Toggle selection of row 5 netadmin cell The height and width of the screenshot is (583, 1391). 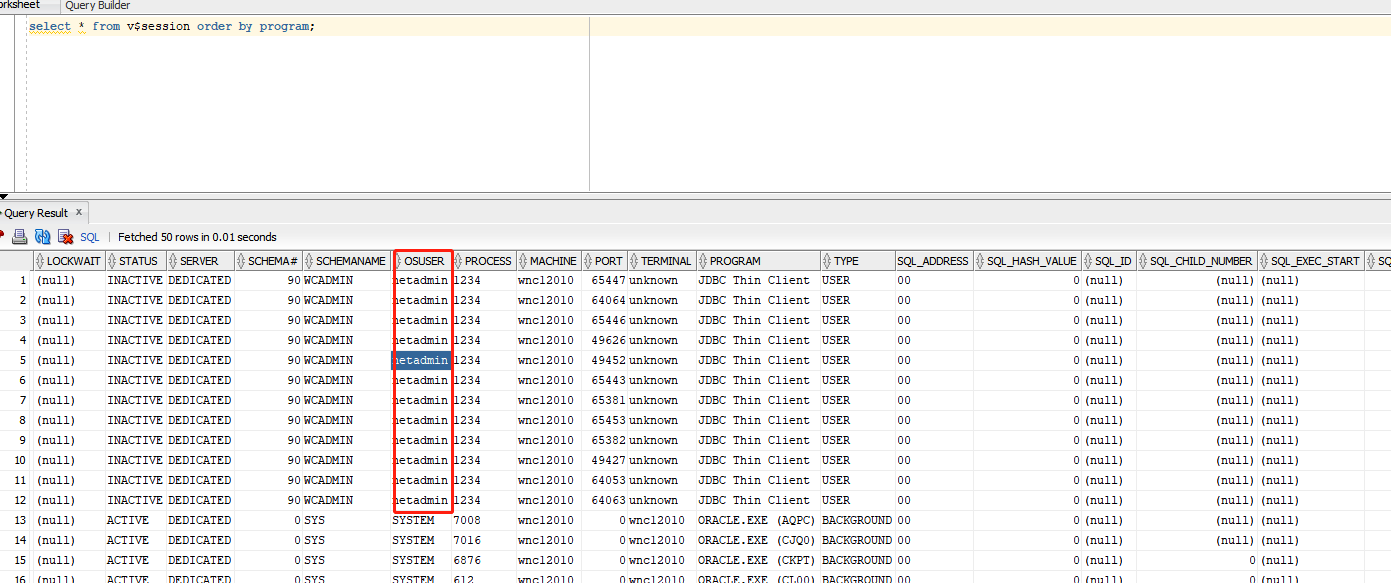421,360
